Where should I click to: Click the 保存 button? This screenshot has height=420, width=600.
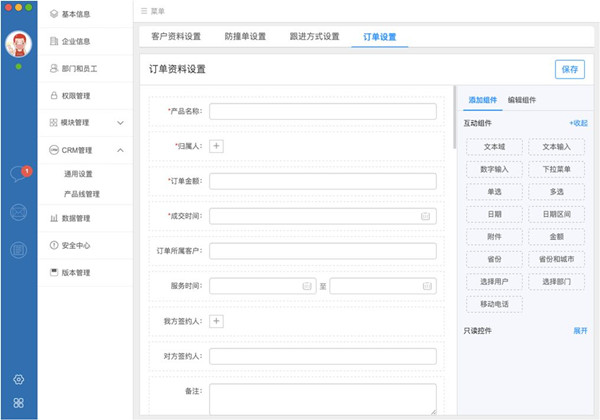point(569,69)
